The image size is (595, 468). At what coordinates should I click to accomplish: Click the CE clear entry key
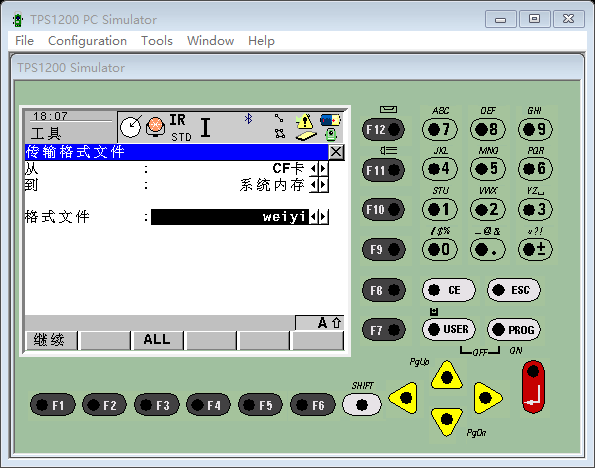click(449, 290)
